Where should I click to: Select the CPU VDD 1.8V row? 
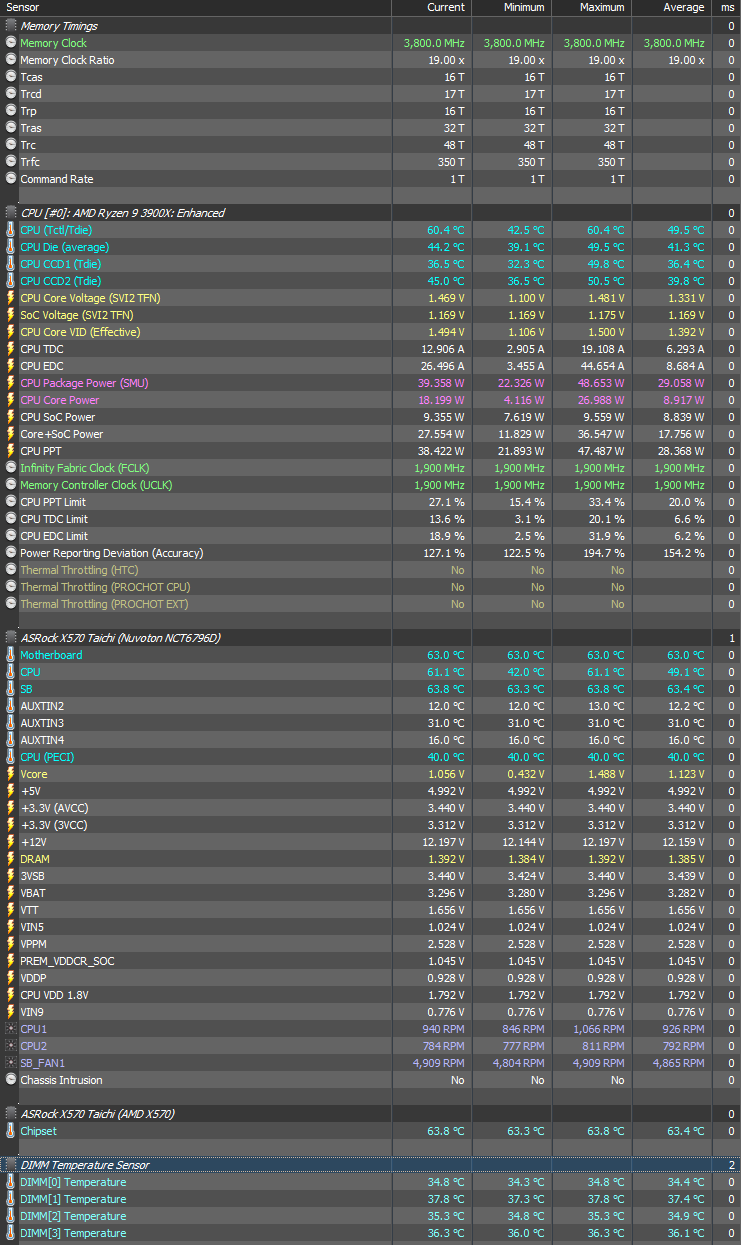(x=370, y=995)
